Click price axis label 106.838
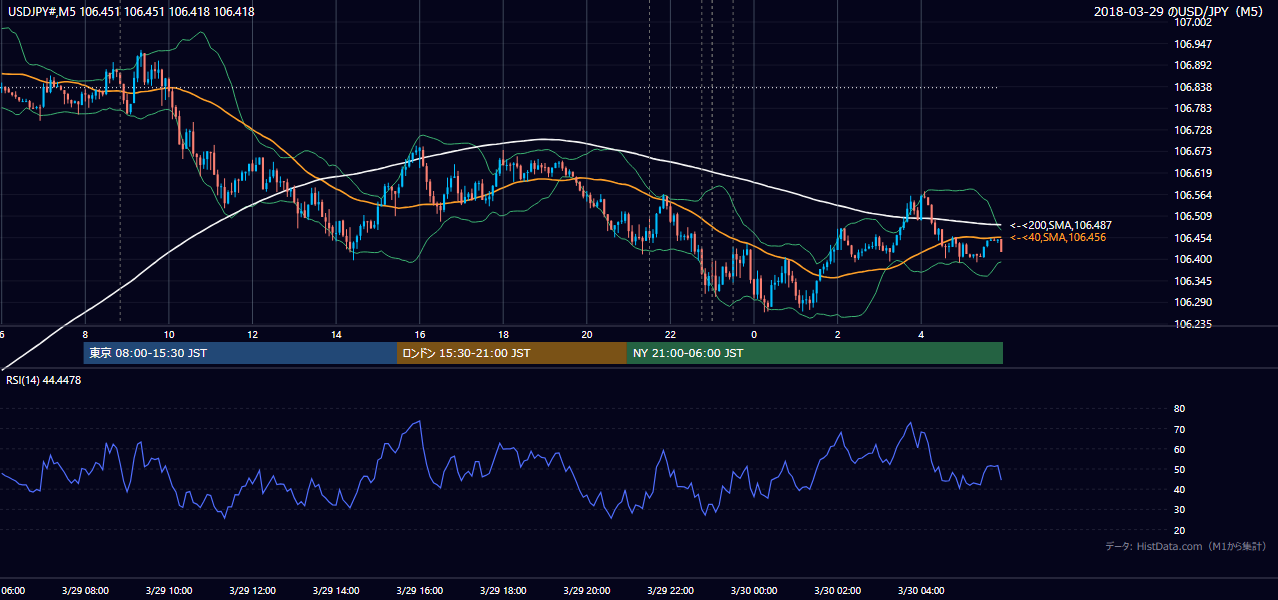The image size is (1278, 600). tap(1192, 87)
